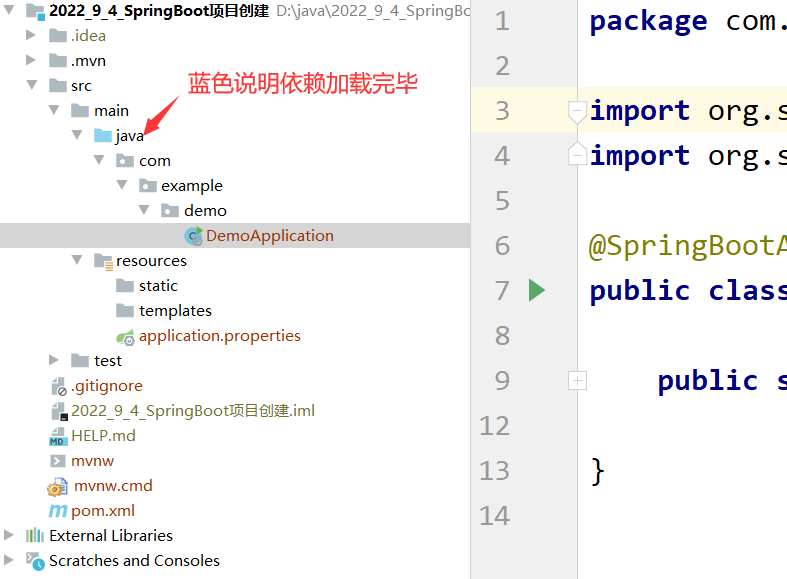Place cursor on package keyword line 1
This screenshot has height=579, width=787.
click(x=648, y=22)
